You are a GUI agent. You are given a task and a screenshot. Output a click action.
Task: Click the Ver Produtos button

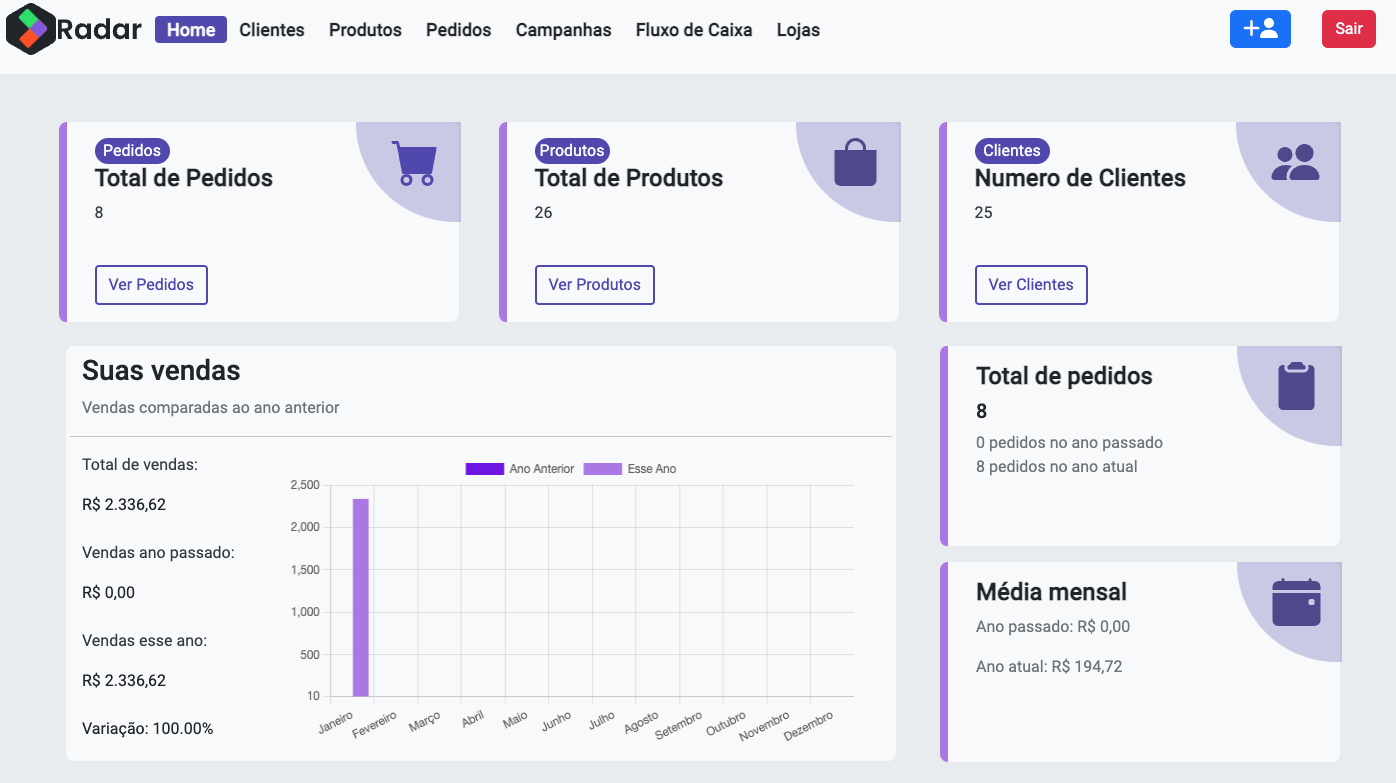click(x=595, y=285)
